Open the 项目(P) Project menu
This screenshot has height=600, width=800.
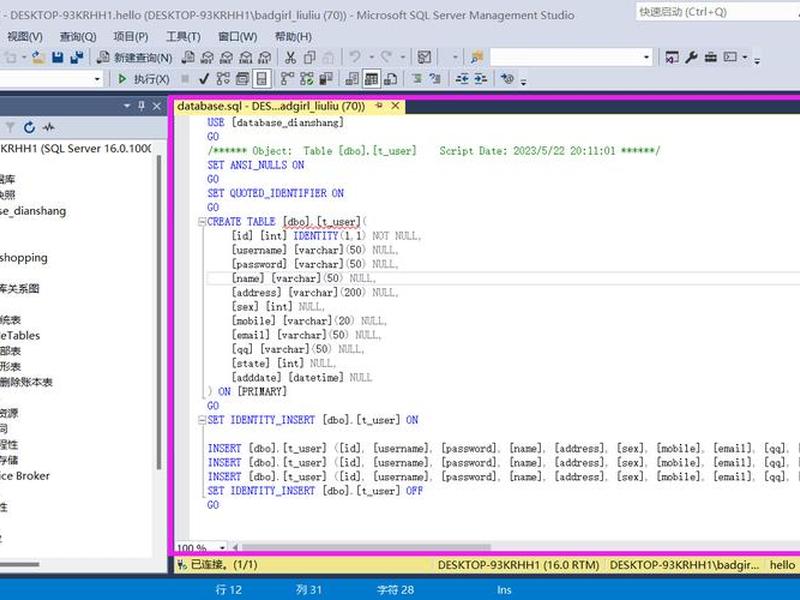pos(131,37)
